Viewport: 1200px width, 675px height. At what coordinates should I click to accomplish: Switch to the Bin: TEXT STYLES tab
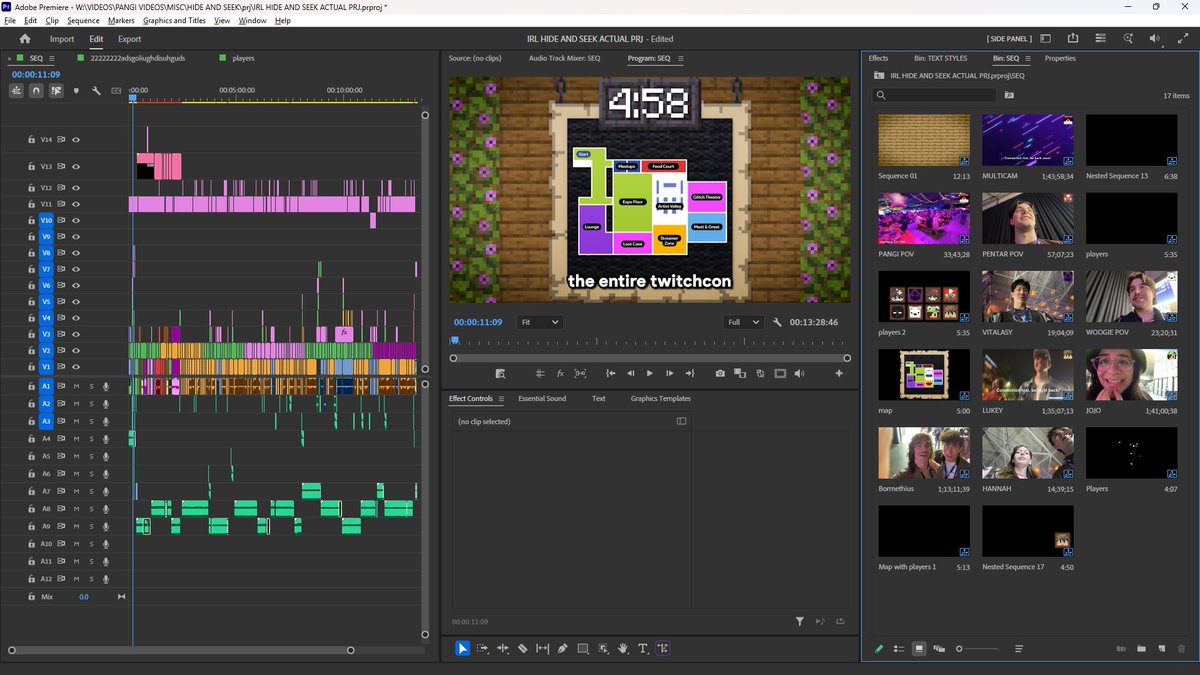[x=941, y=59]
